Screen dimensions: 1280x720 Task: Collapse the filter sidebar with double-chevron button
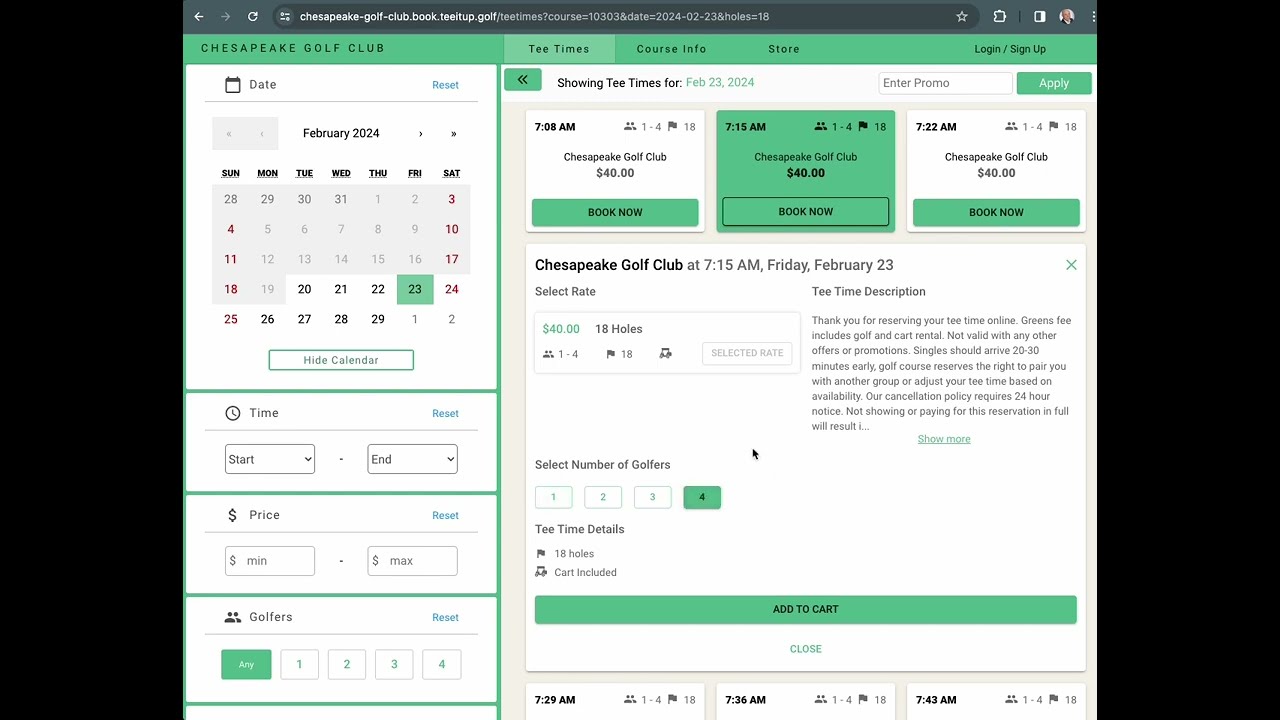[x=522, y=80]
